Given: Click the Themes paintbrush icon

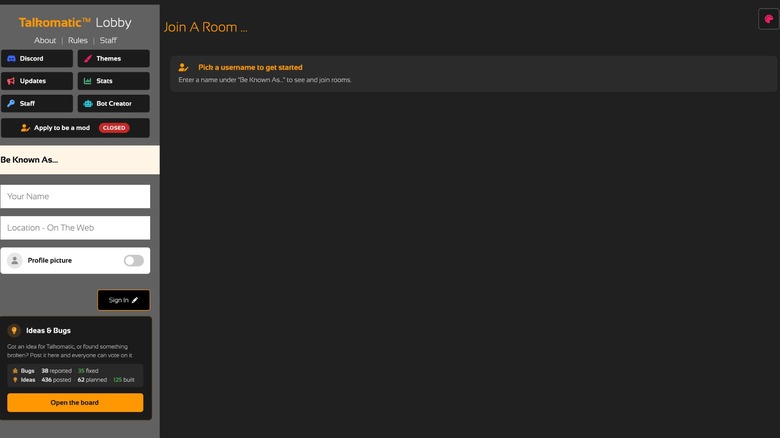Looking at the screenshot, I should [x=88, y=58].
